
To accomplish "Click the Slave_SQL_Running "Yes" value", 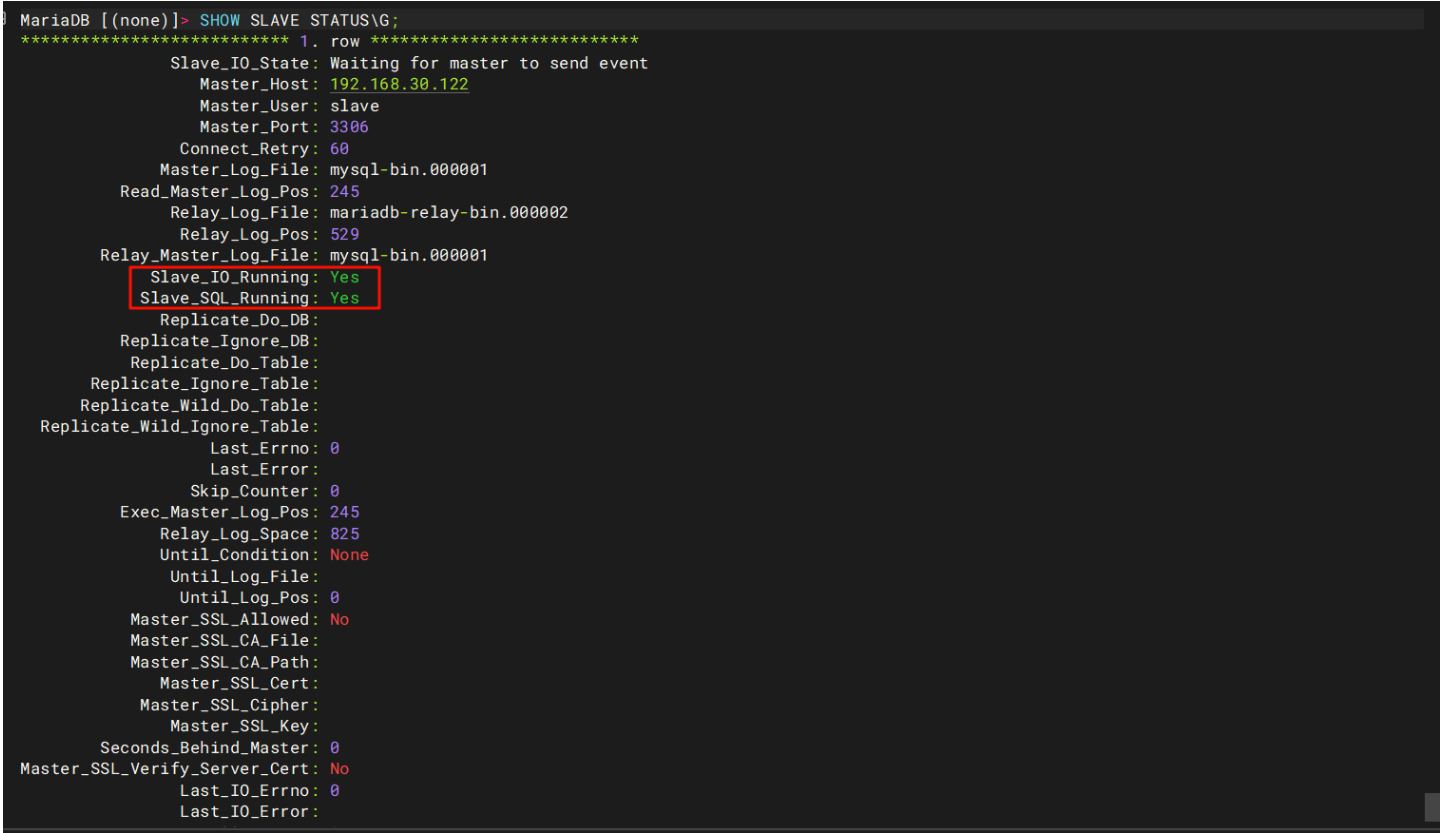I will point(344,298).
